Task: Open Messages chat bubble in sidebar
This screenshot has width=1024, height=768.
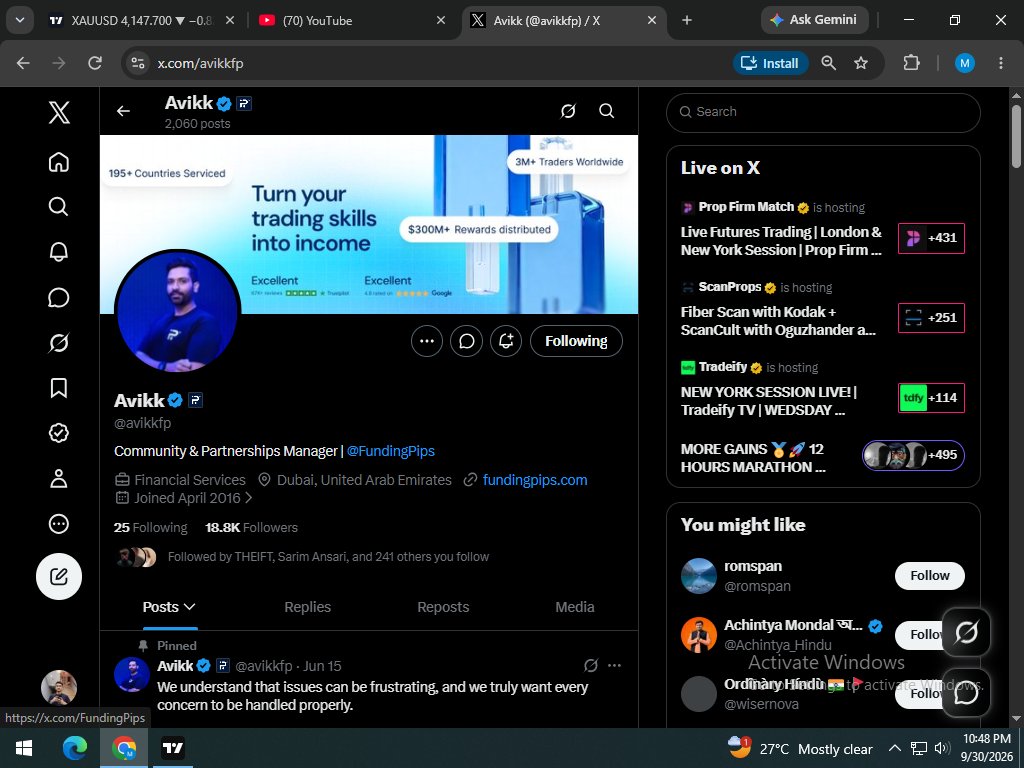Action: click(59, 297)
